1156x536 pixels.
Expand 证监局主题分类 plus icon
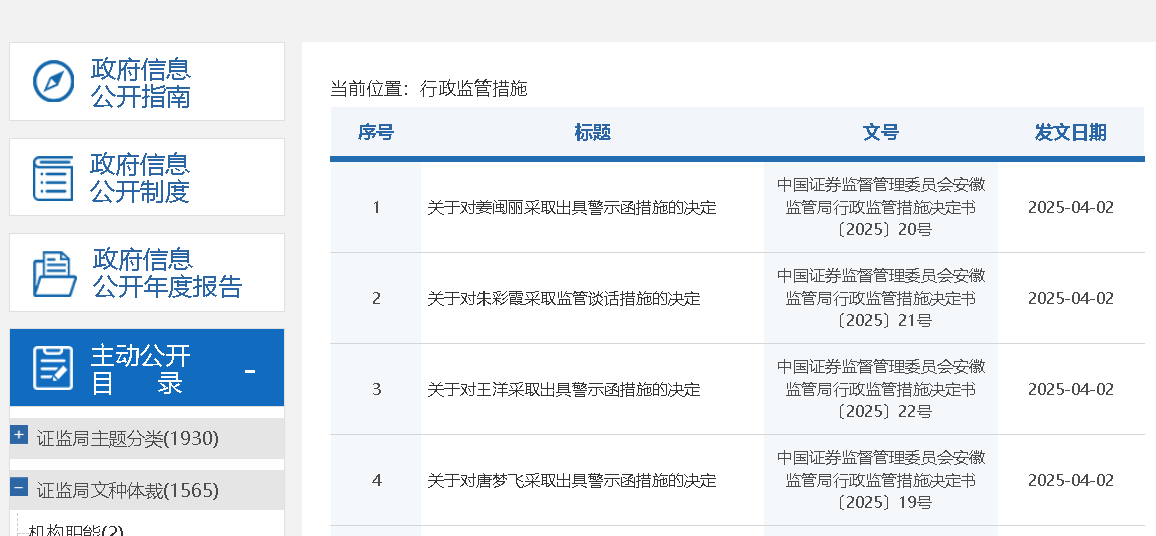pyautogui.click(x=19, y=435)
